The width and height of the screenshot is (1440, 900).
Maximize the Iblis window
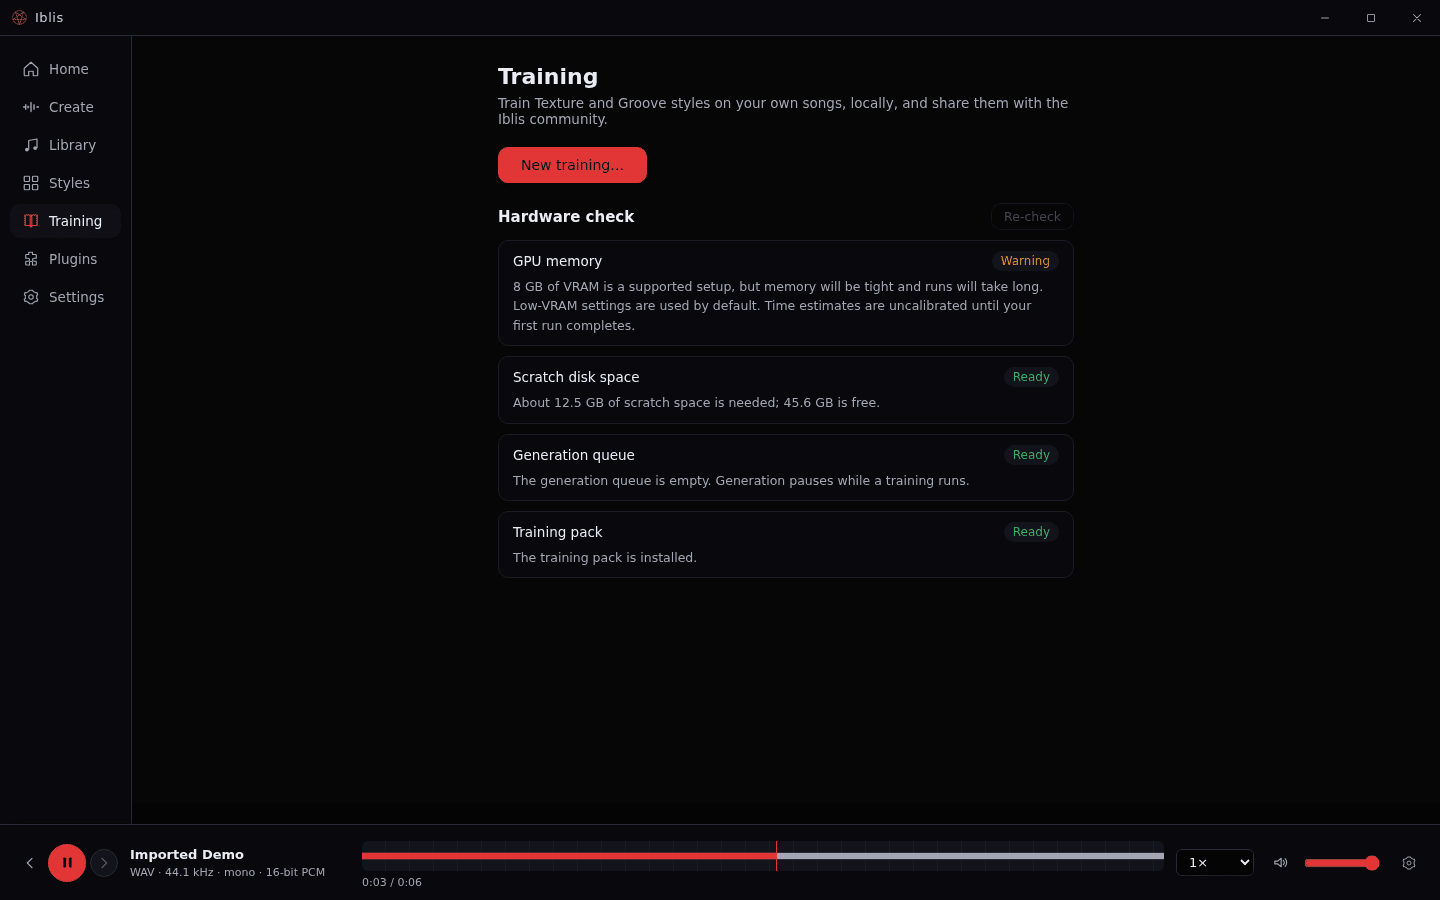pos(1371,18)
